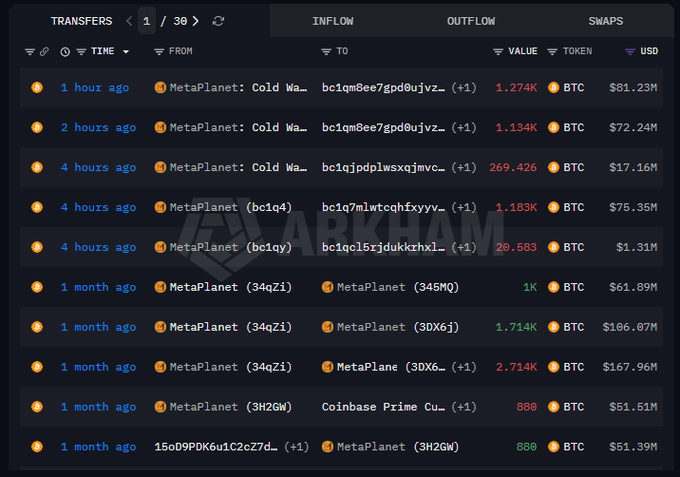Image resolution: width=680 pixels, height=477 pixels.
Task: Open MetaPlanet (345MQ) recipient
Action: point(398,287)
